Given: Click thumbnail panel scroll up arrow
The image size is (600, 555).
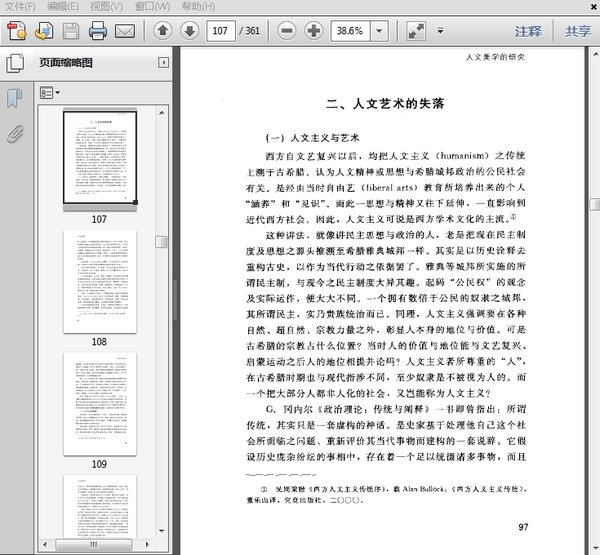Looking at the screenshot, I should 161,113.
